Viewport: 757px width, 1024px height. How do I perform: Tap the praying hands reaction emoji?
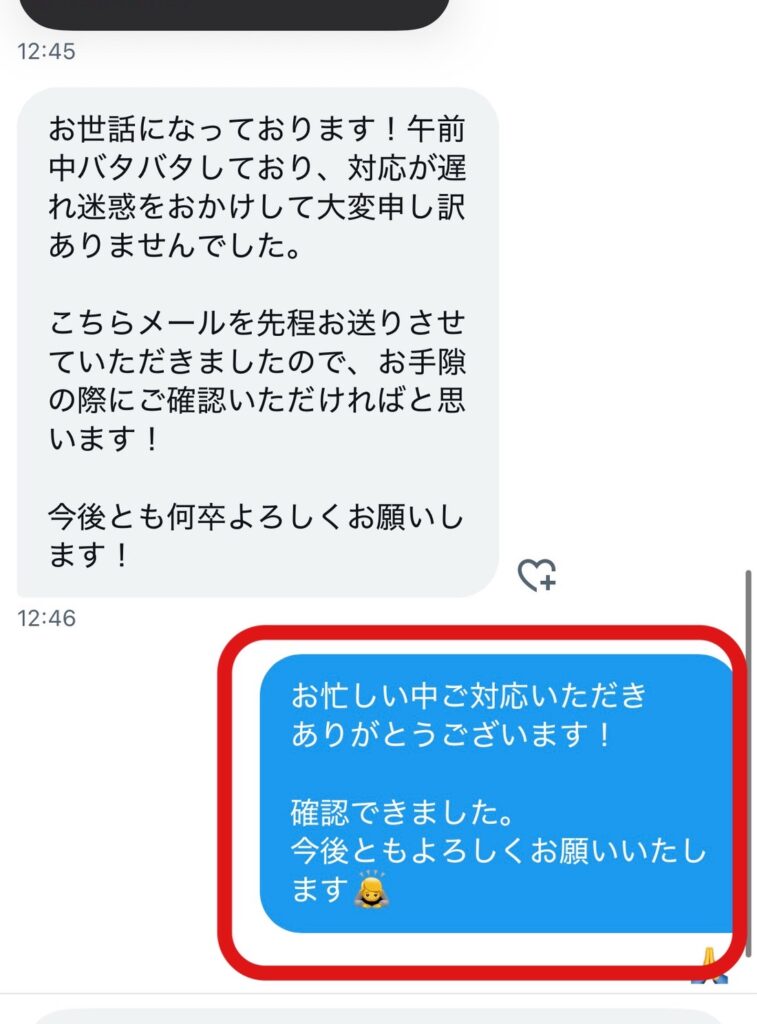[x=710, y=965]
